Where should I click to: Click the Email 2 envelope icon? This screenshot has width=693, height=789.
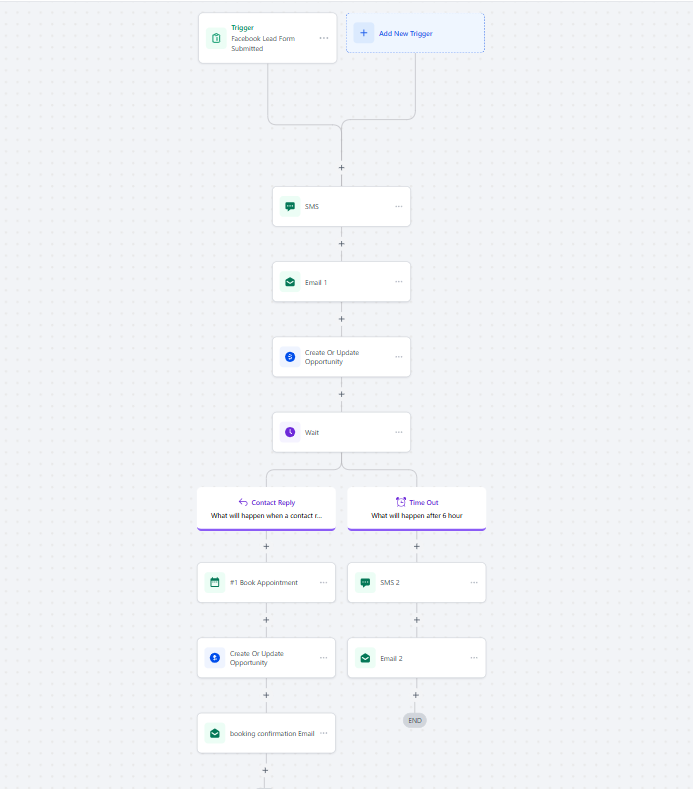click(x=365, y=658)
